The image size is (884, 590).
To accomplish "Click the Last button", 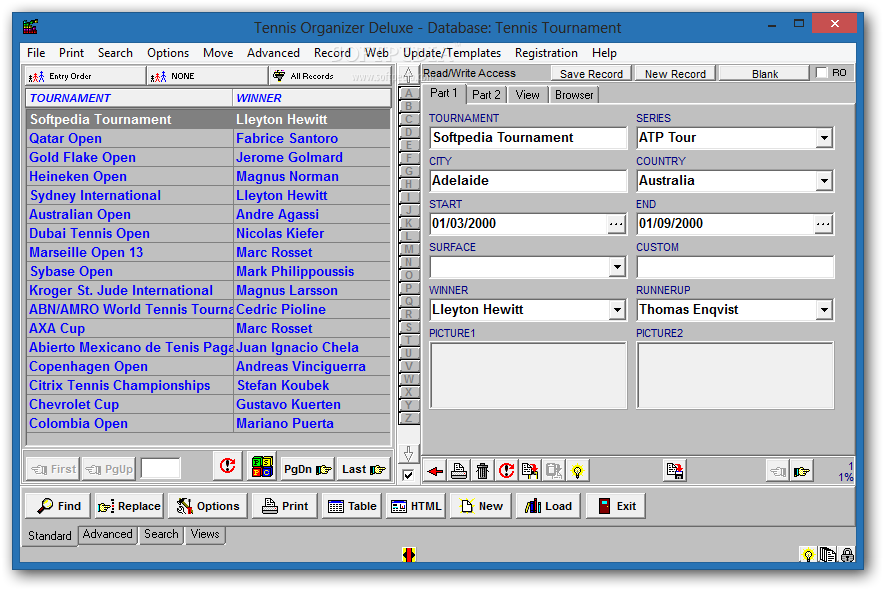I will pyautogui.click(x=364, y=469).
